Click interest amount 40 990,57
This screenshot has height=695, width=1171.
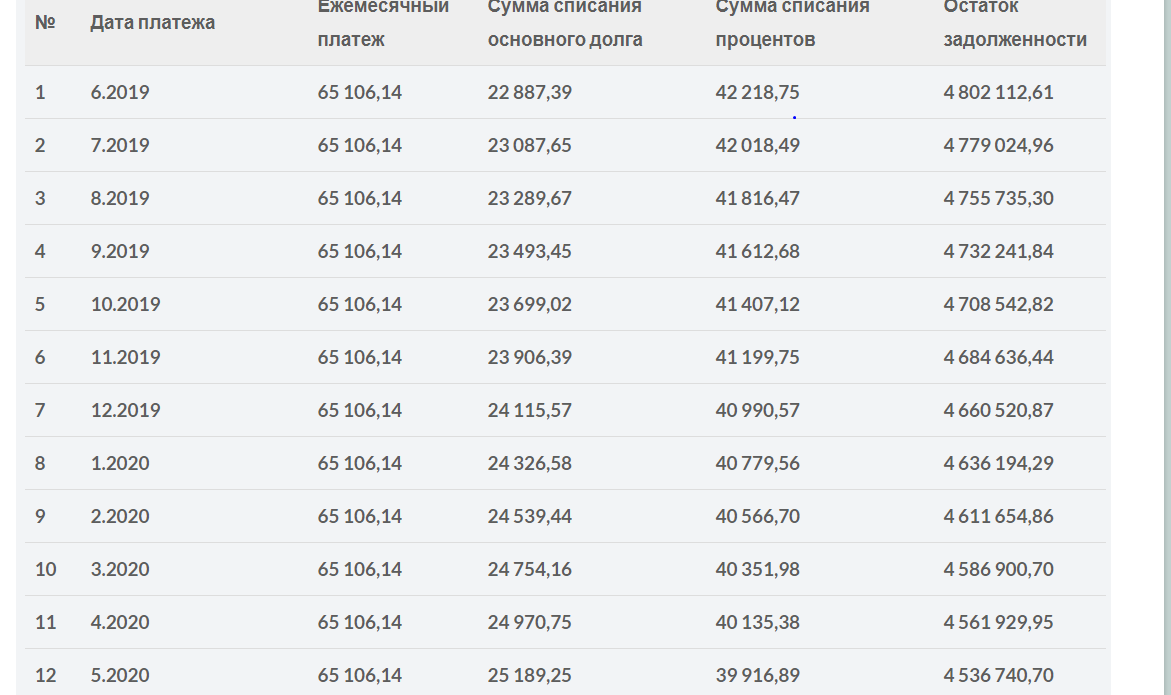click(757, 410)
